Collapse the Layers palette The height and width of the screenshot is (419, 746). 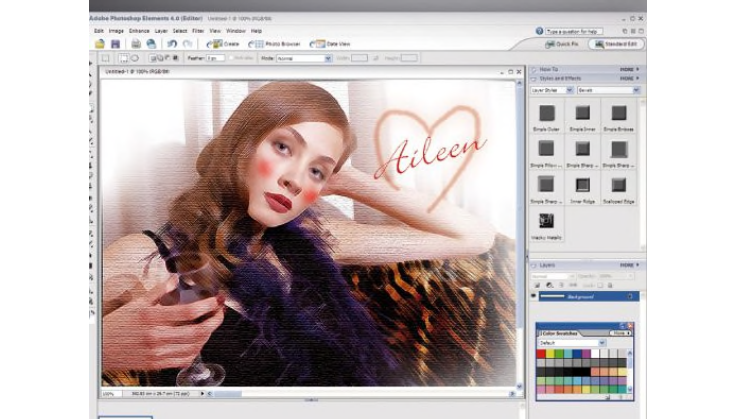pos(533,265)
